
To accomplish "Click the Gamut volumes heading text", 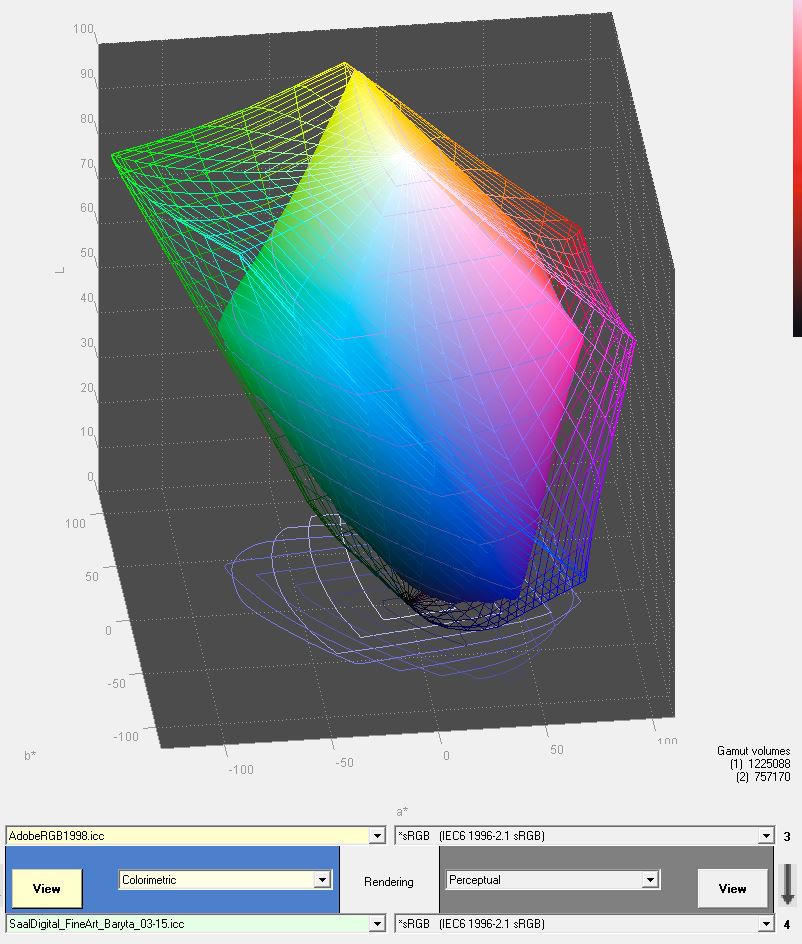I will coord(753,751).
